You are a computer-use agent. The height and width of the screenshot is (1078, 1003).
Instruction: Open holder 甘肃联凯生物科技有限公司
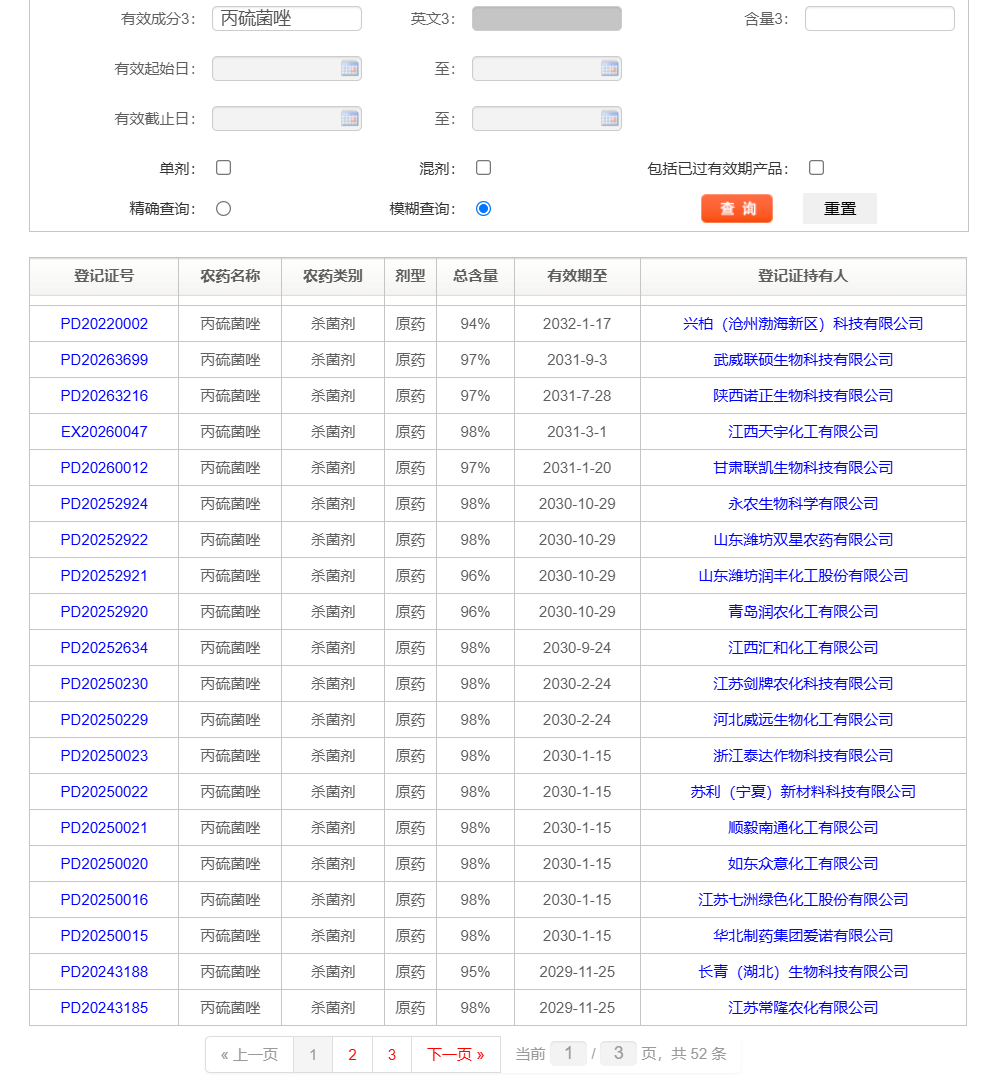click(803, 468)
